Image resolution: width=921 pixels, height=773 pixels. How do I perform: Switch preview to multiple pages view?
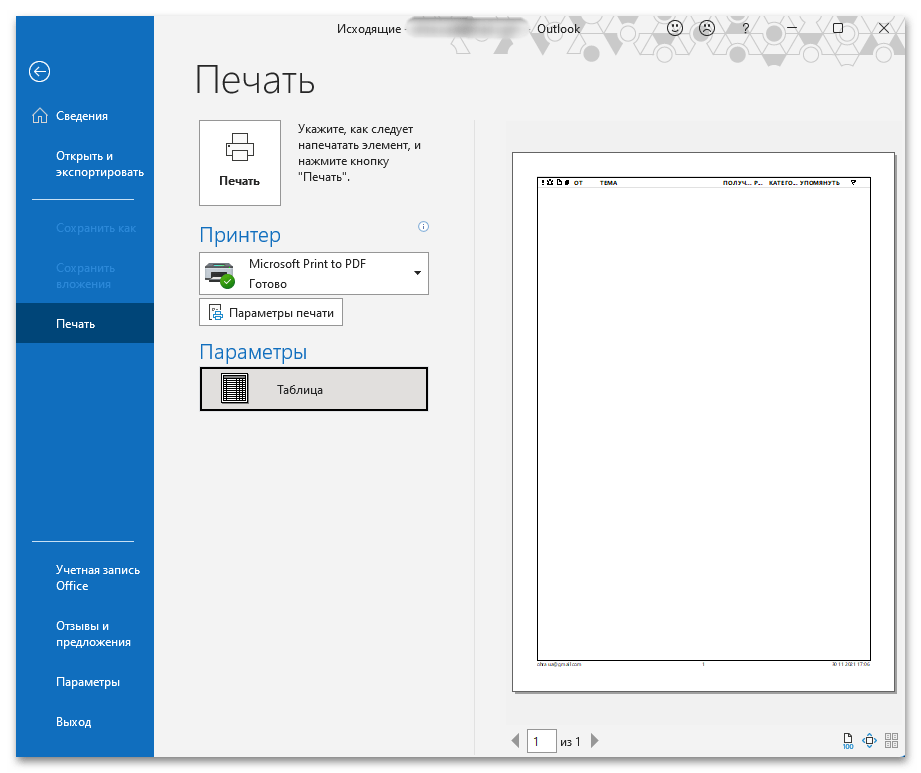(891, 741)
